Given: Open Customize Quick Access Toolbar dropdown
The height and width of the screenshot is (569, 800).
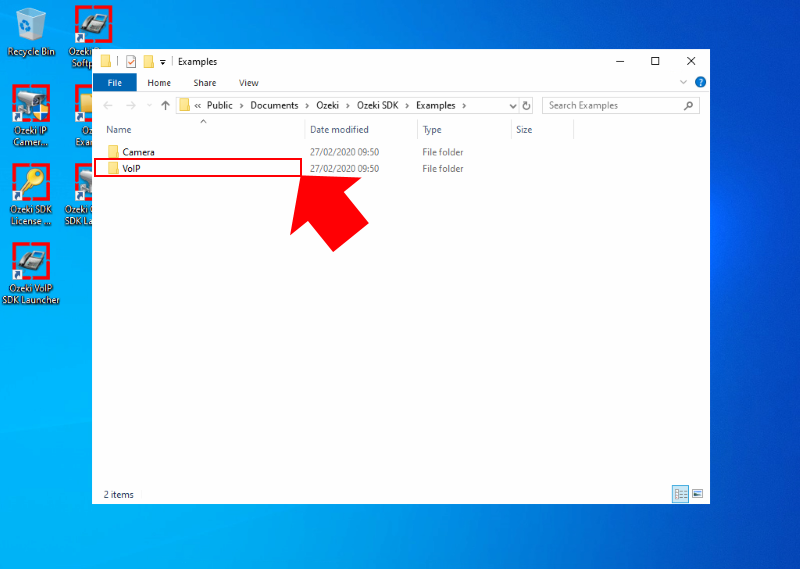Looking at the screenshot, I should click(x=163, y=62).
